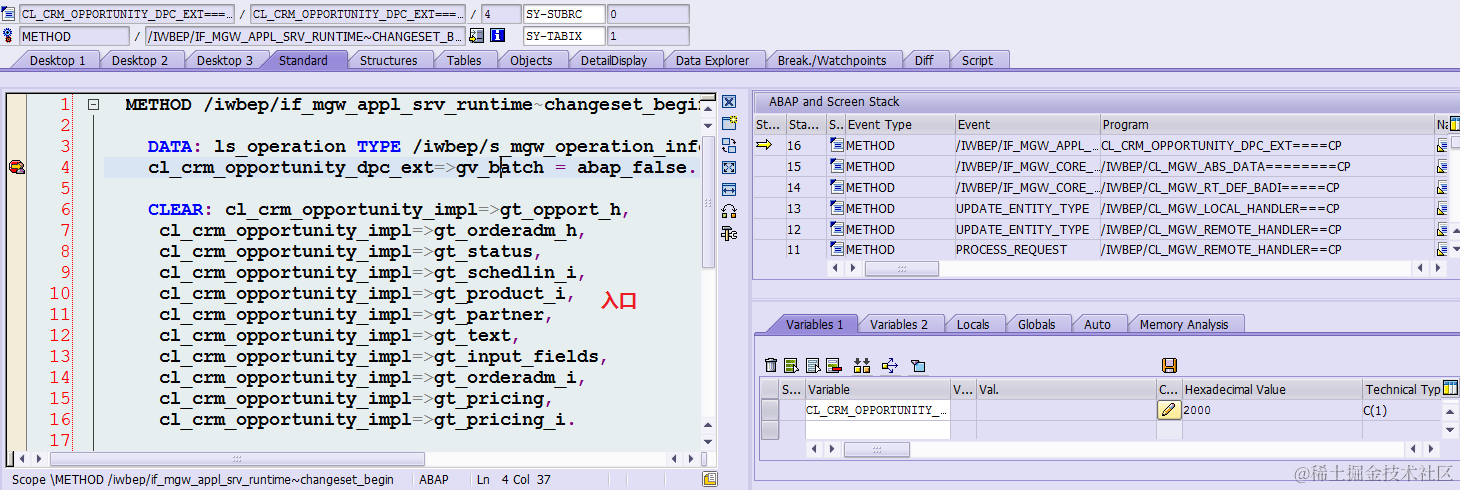Switch to the Desktop 1 tab
This screenshot has height=490, width=1460.
(x=57, y=60)
